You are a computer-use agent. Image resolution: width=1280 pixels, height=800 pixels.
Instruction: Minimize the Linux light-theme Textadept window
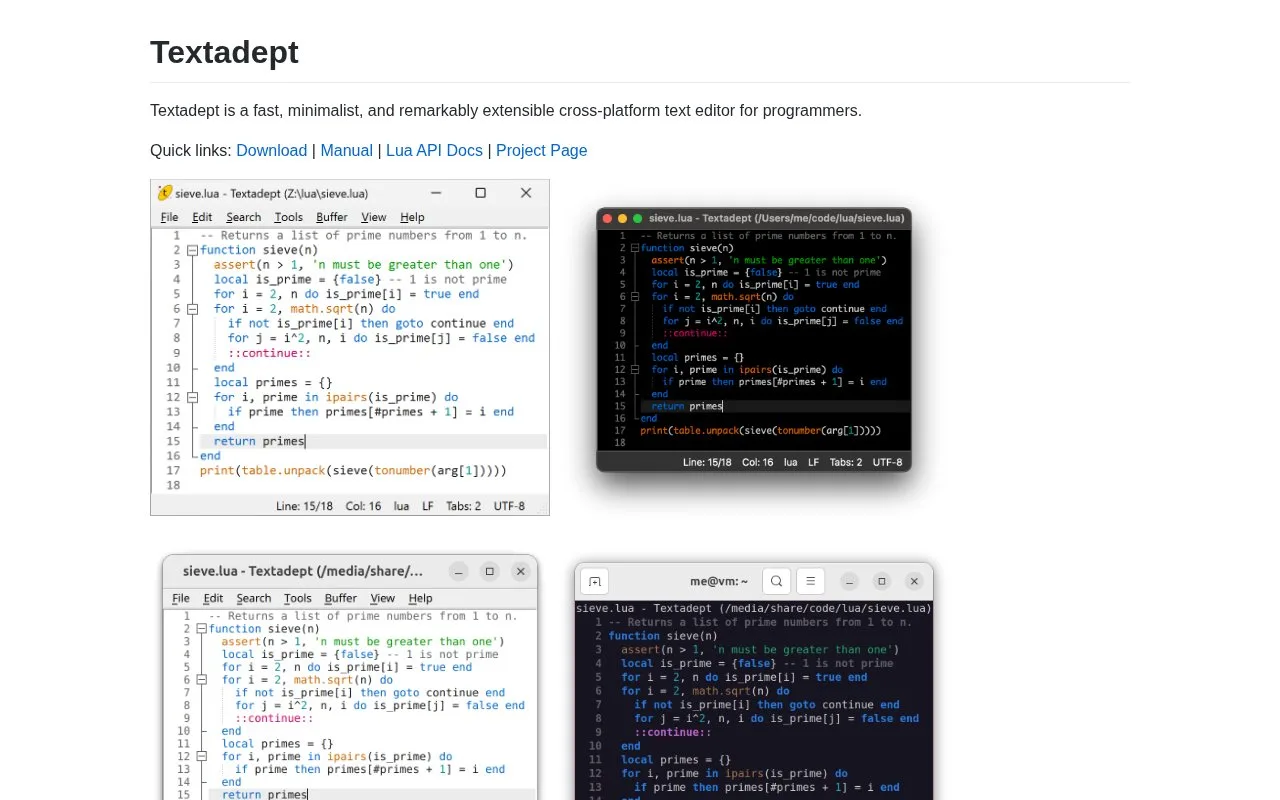coord(458,571)
